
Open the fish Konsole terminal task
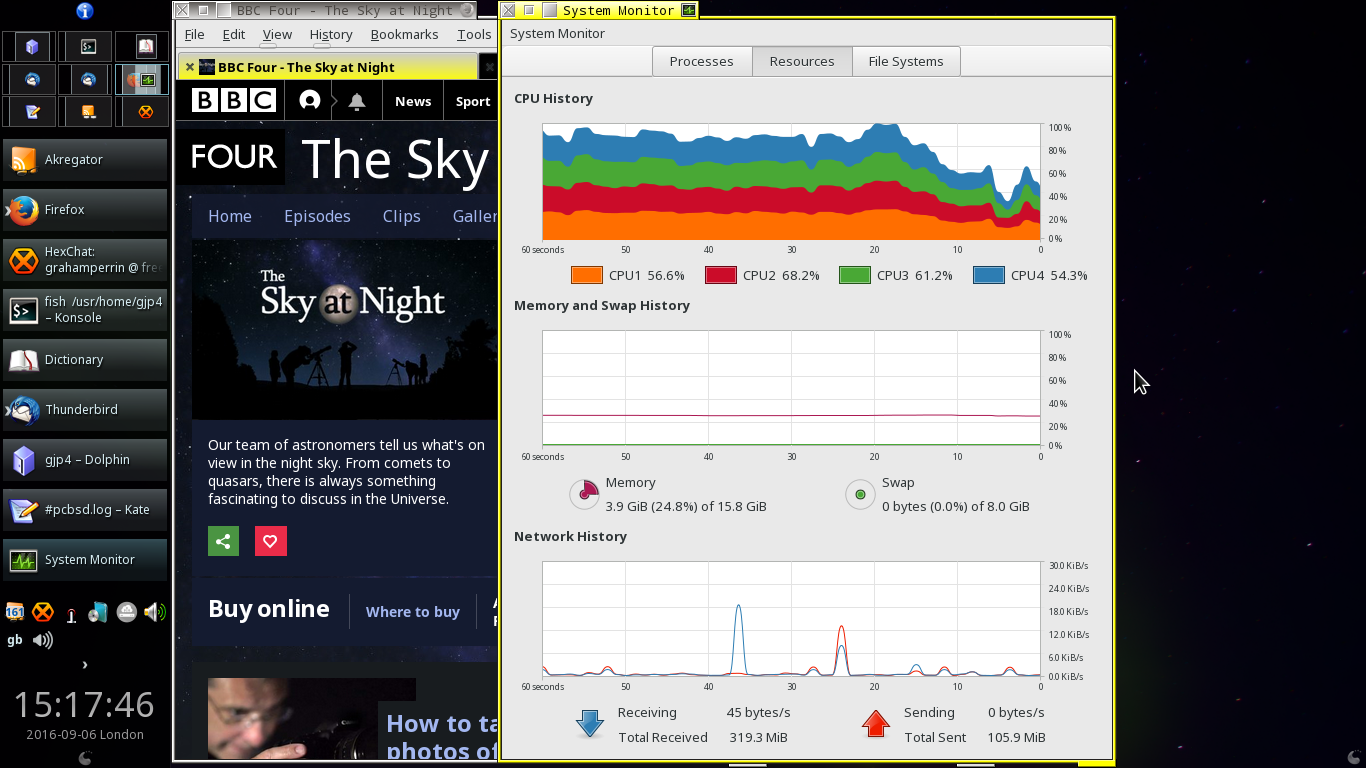(x=85, y=310)
